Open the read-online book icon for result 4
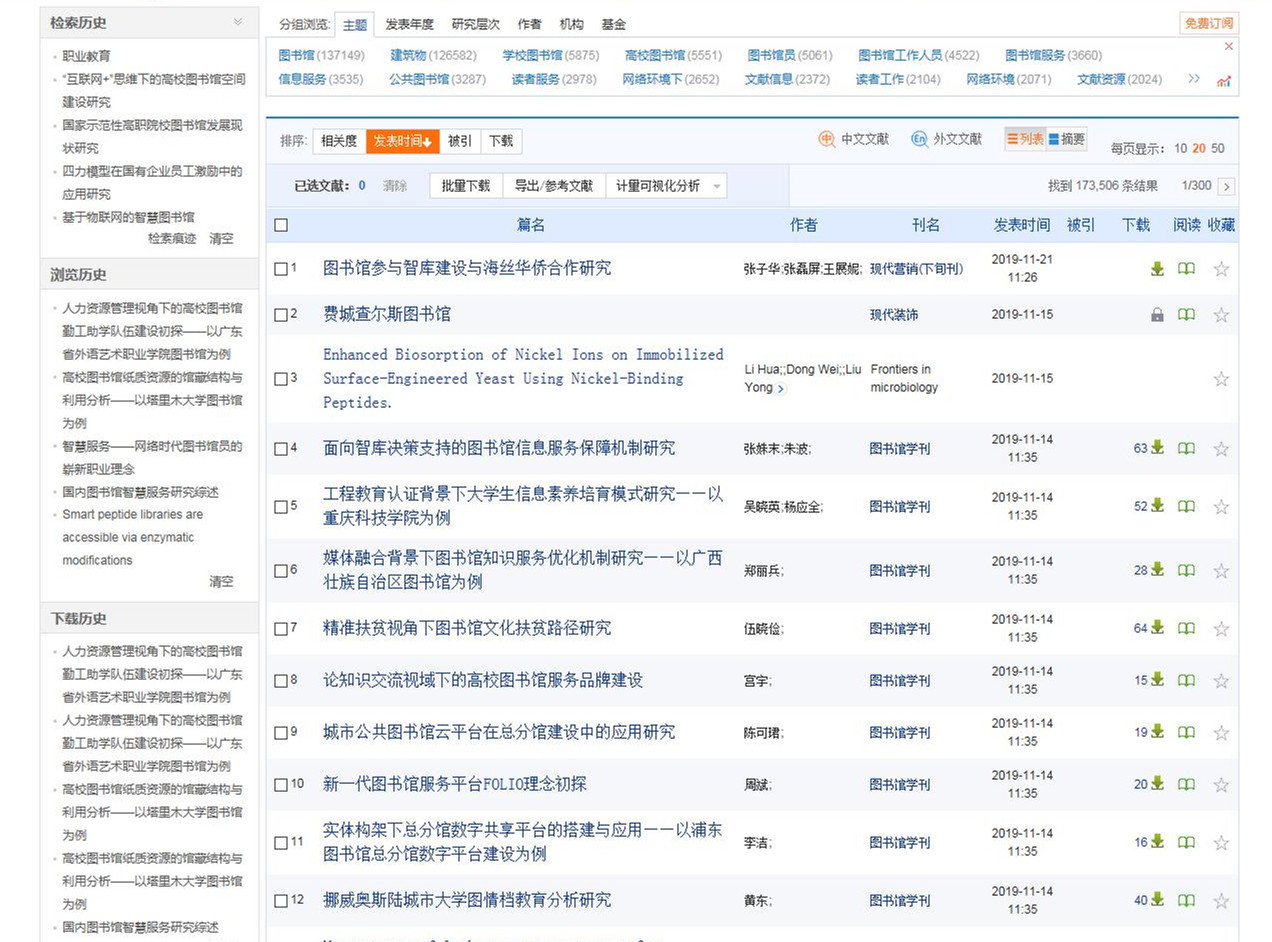Image resolution: width=1272 pixels, height=942 pixels. 1186,449
